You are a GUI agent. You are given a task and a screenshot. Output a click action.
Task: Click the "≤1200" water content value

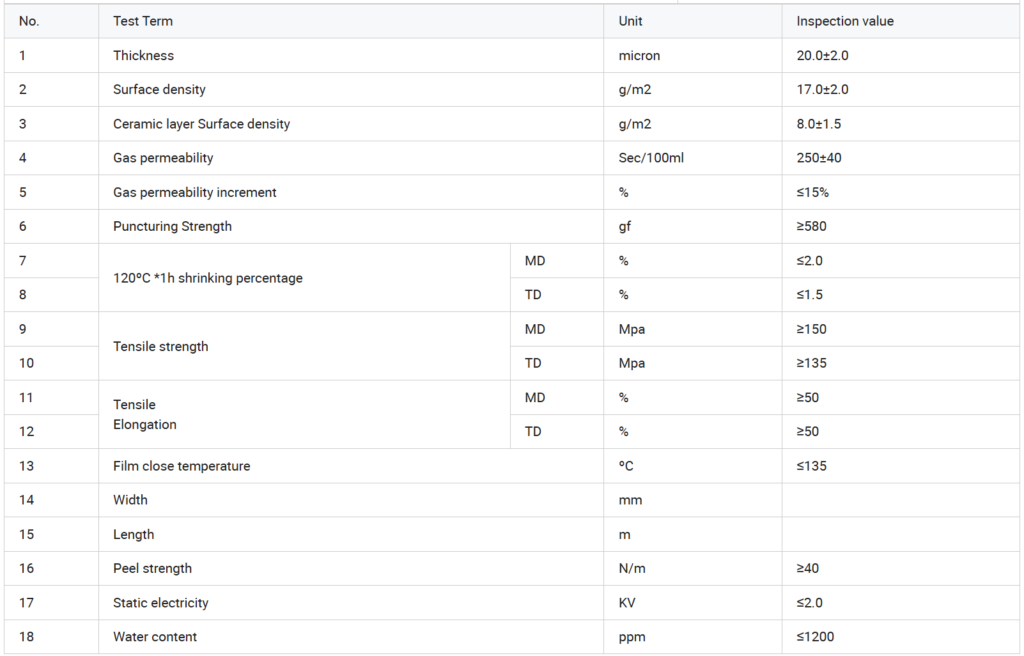pos(815,637)
